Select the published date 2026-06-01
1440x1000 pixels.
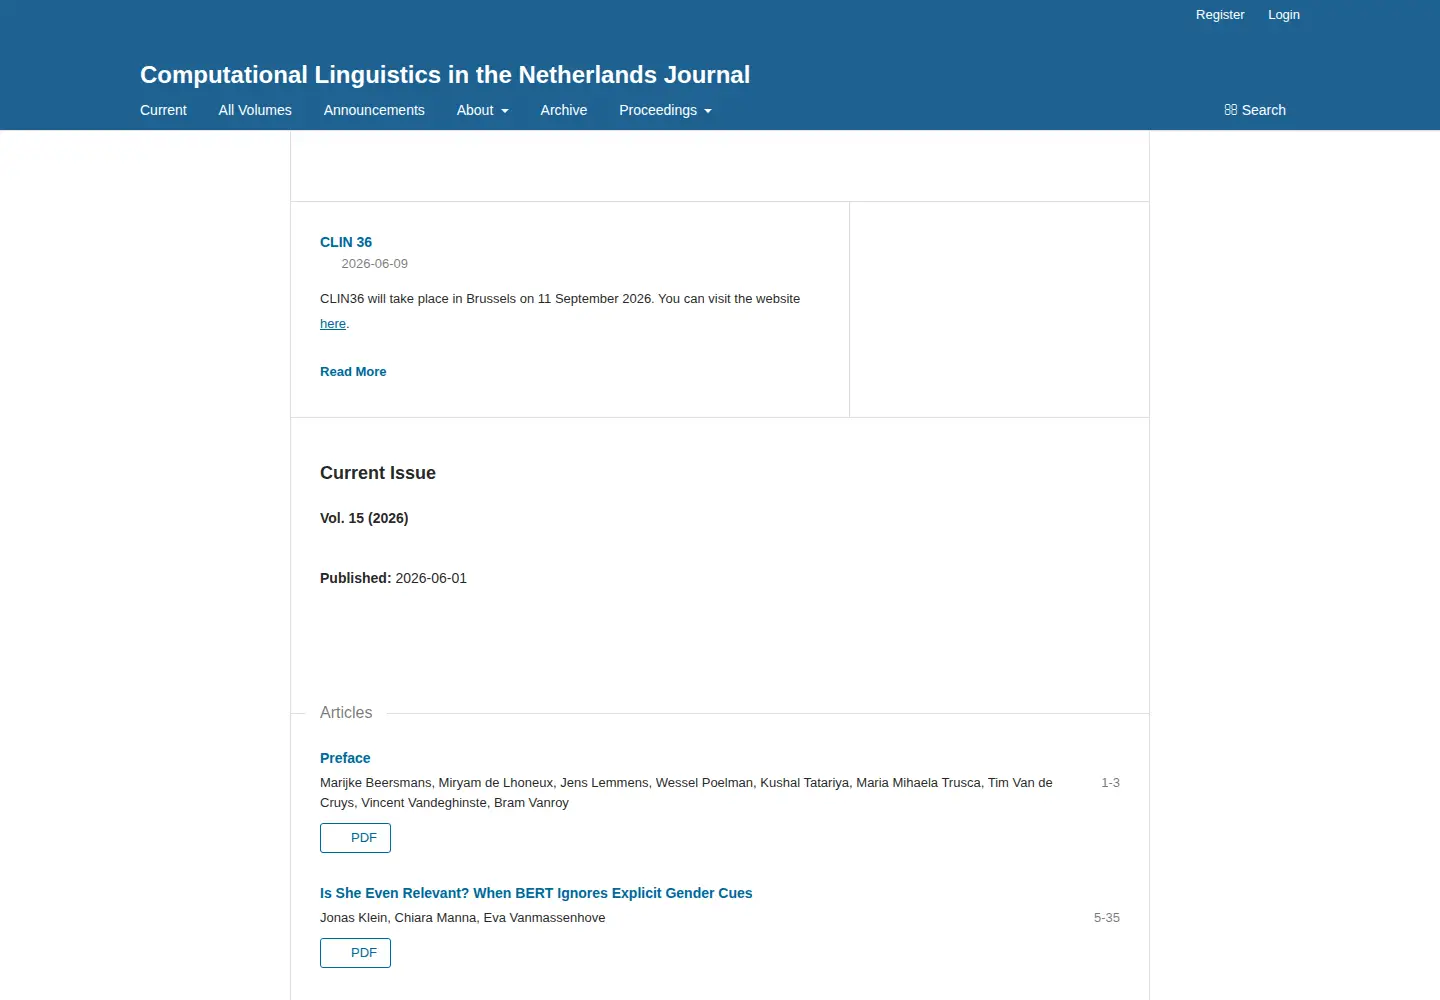431,578
